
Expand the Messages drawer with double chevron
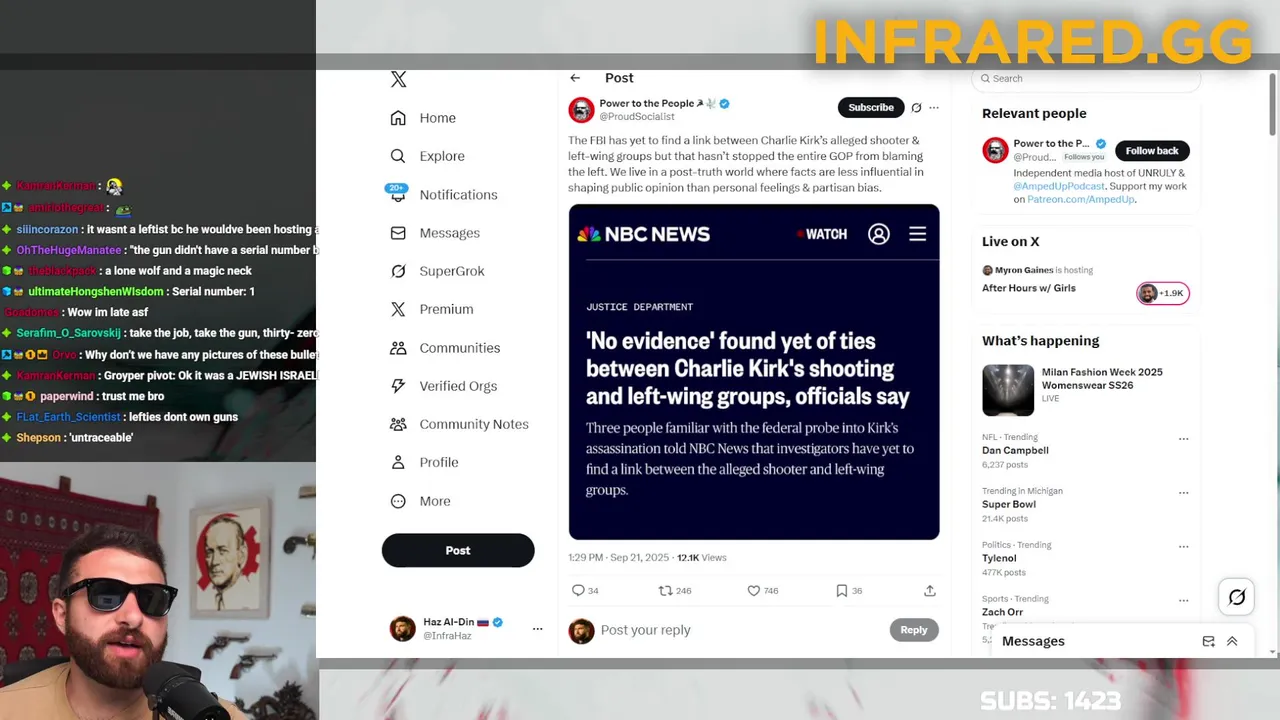pyautogui.click(x=1232, y=641)
